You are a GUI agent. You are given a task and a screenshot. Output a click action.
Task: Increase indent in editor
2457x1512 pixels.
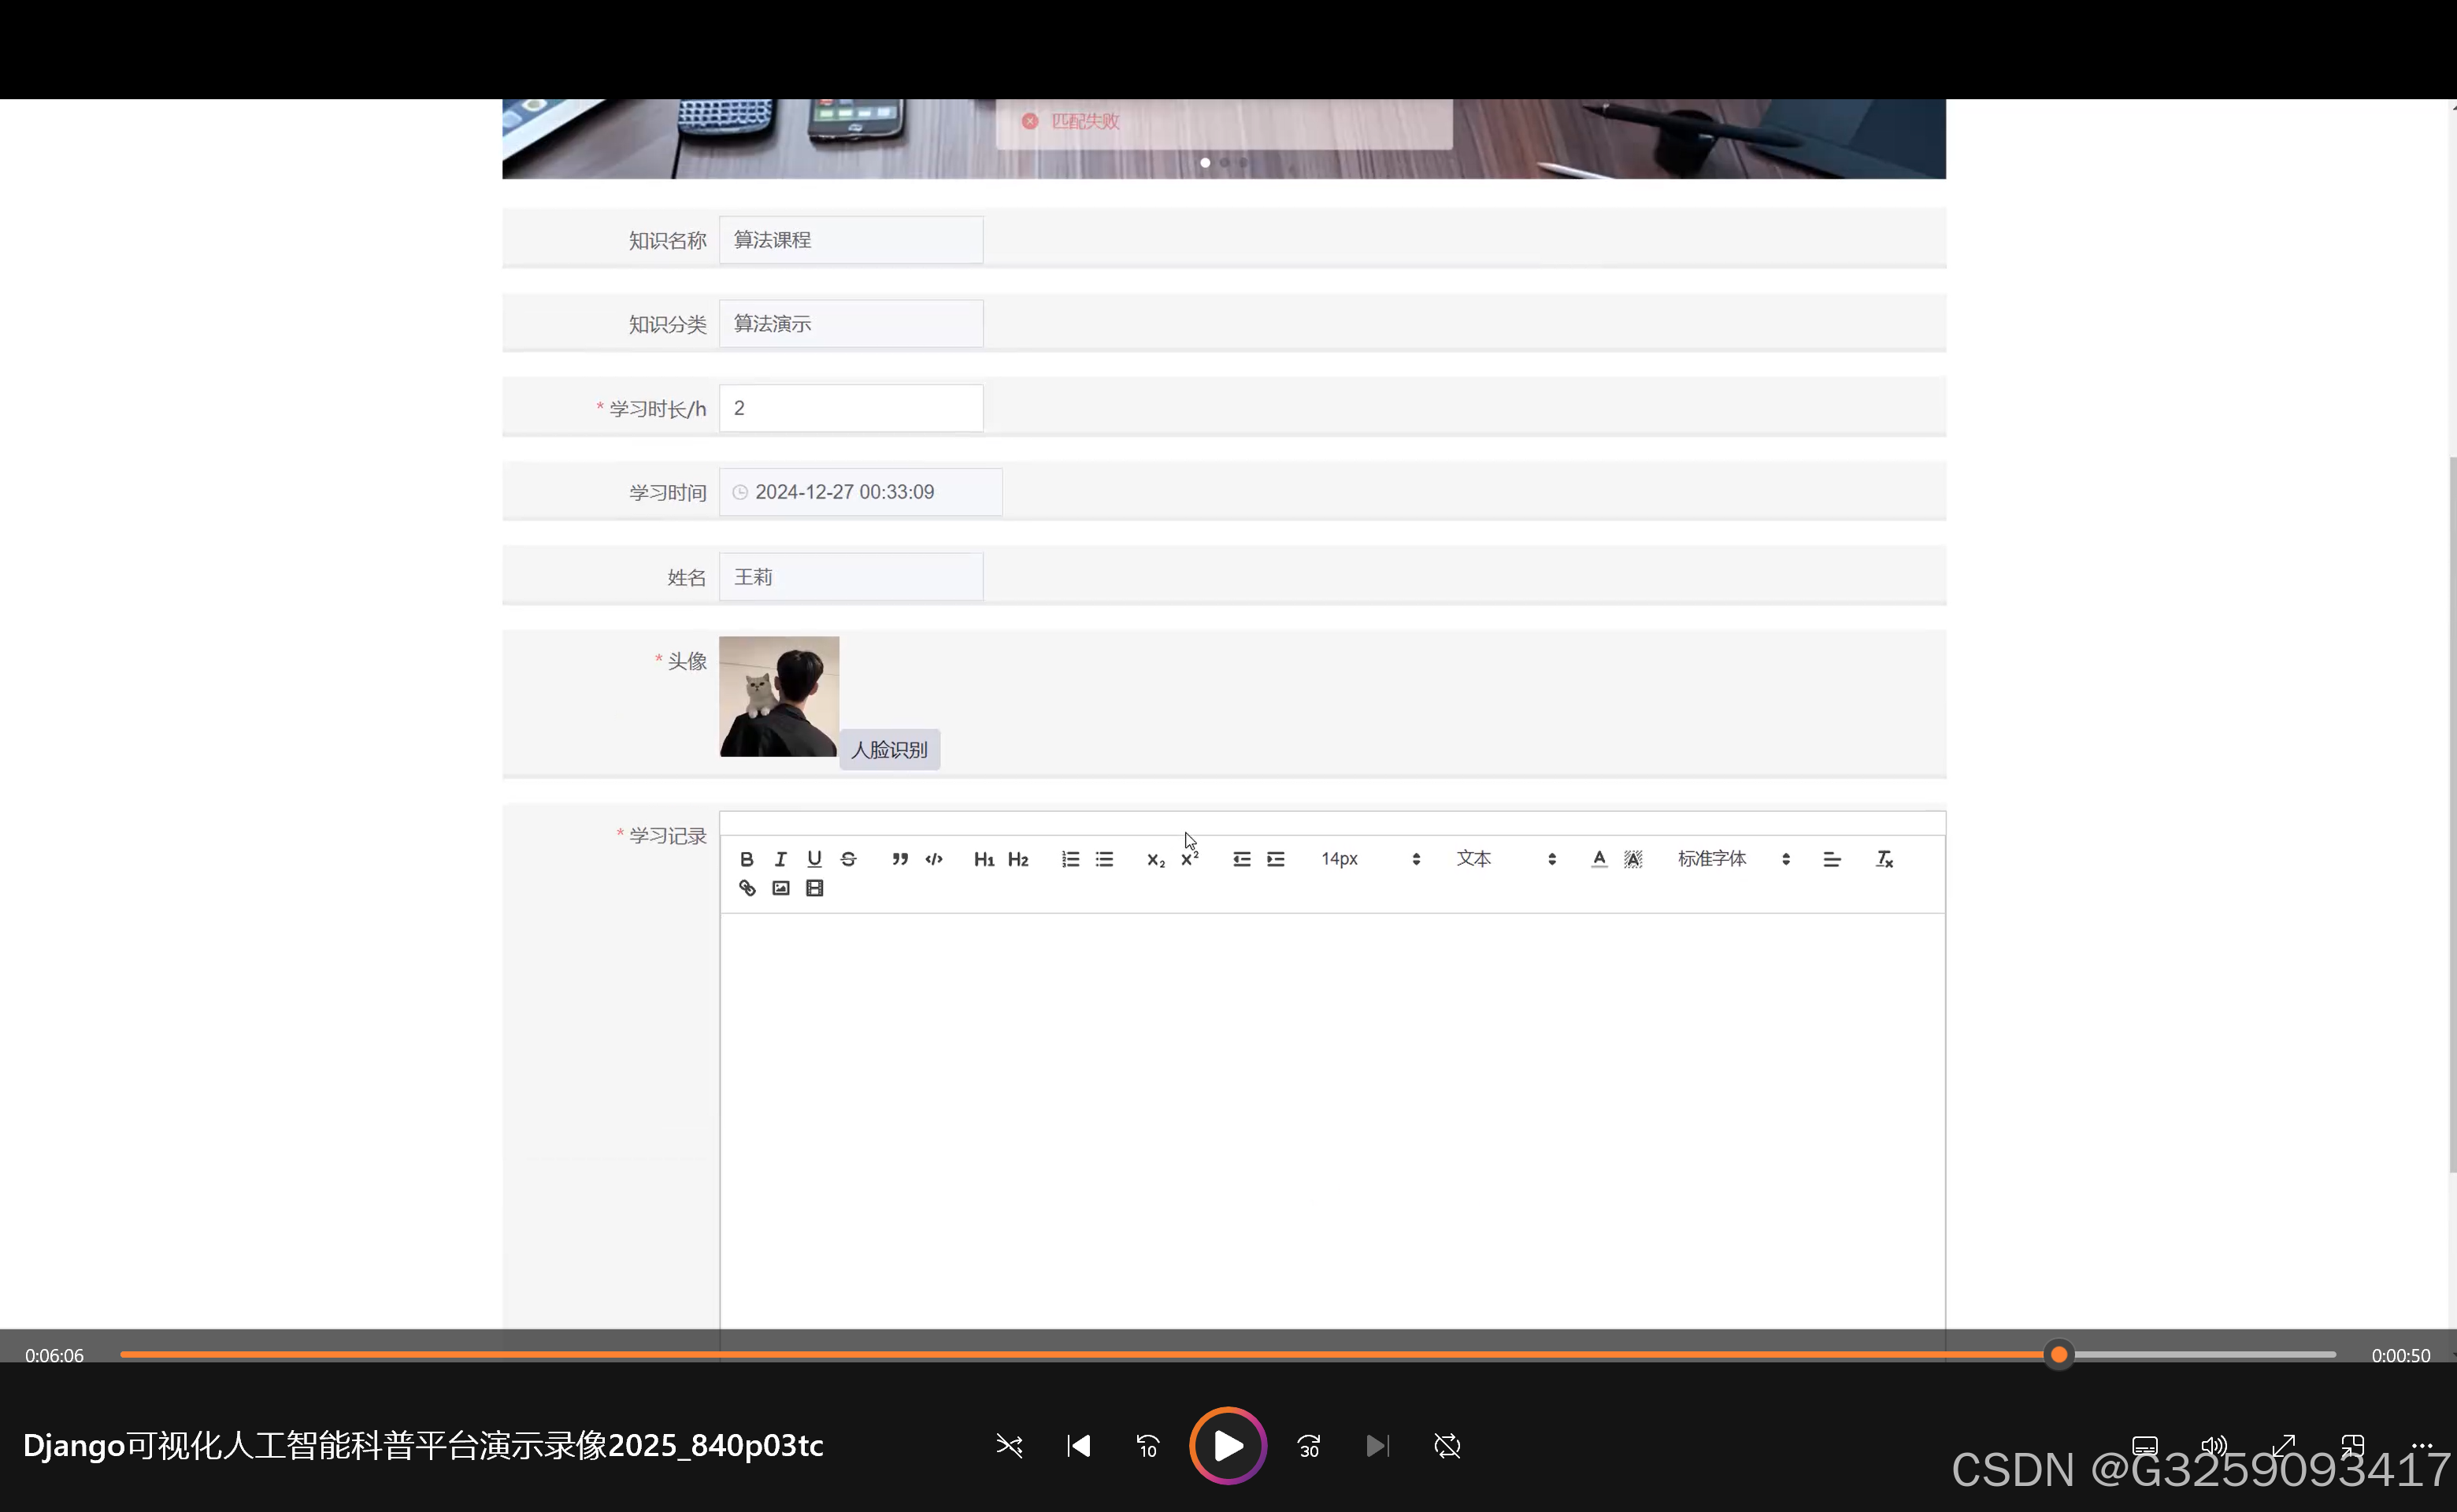point(1275,859)
